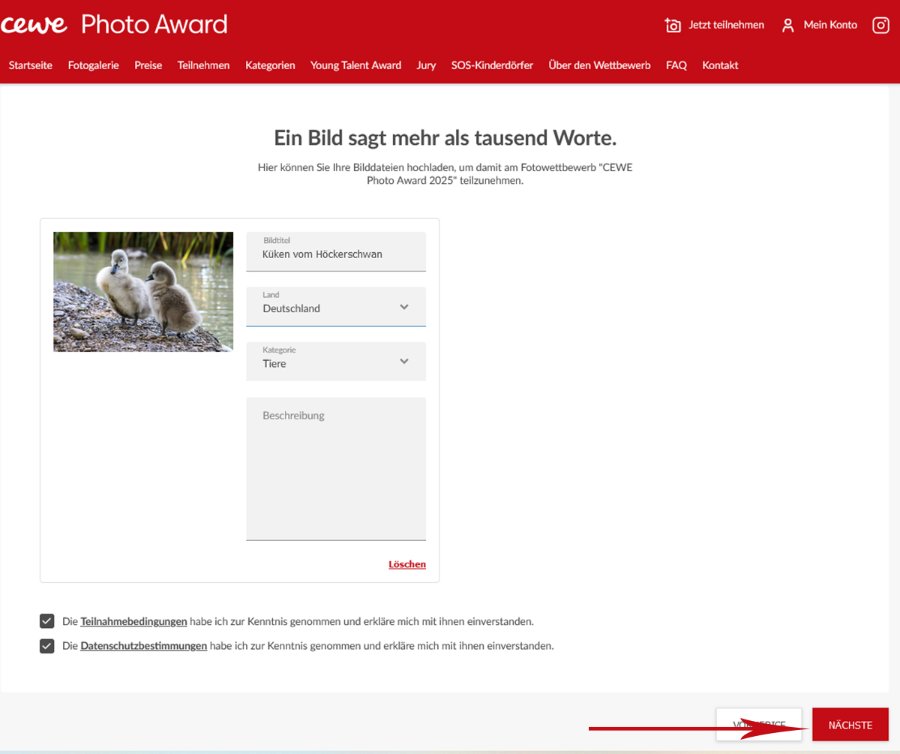Click the camera icon beside Jetzt teilnehmen
Image resolution: width=900 pixels, height=754 pixels.
point(673,25)
